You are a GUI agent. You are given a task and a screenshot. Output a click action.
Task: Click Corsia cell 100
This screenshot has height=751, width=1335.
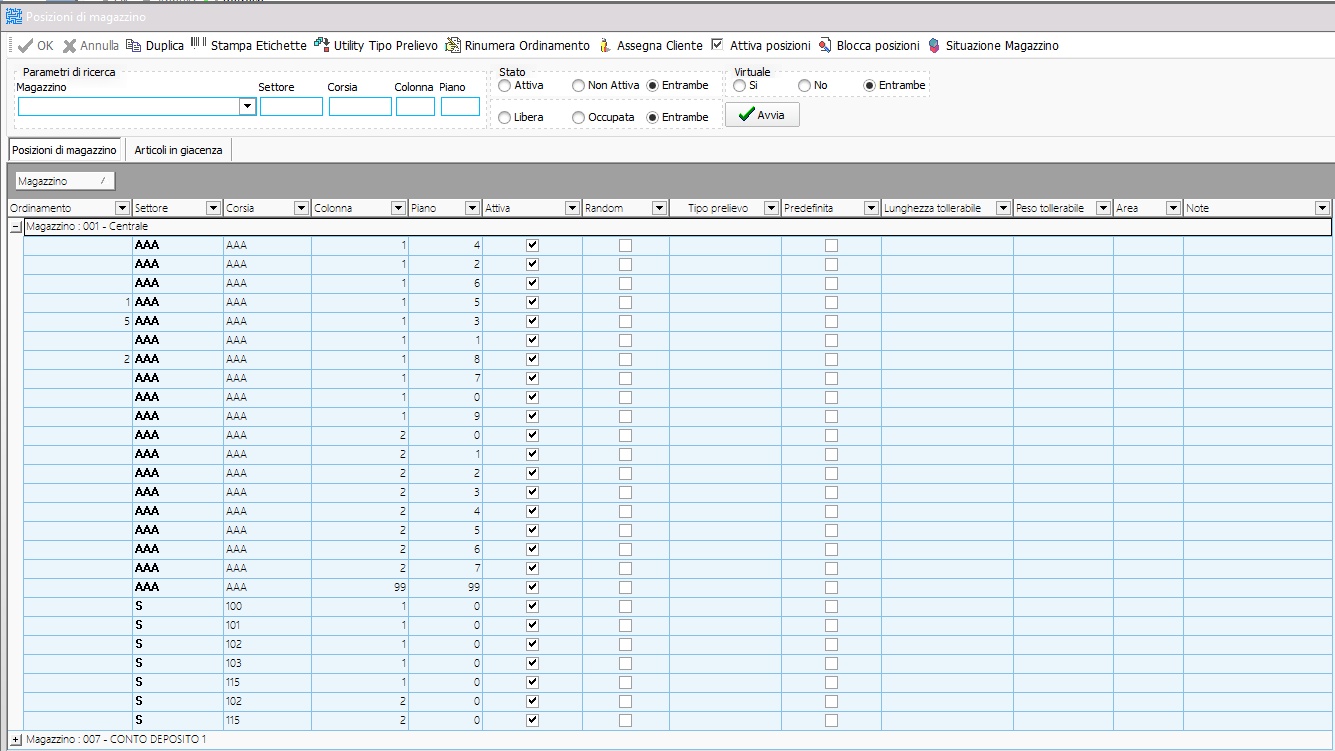pos(267,606)
